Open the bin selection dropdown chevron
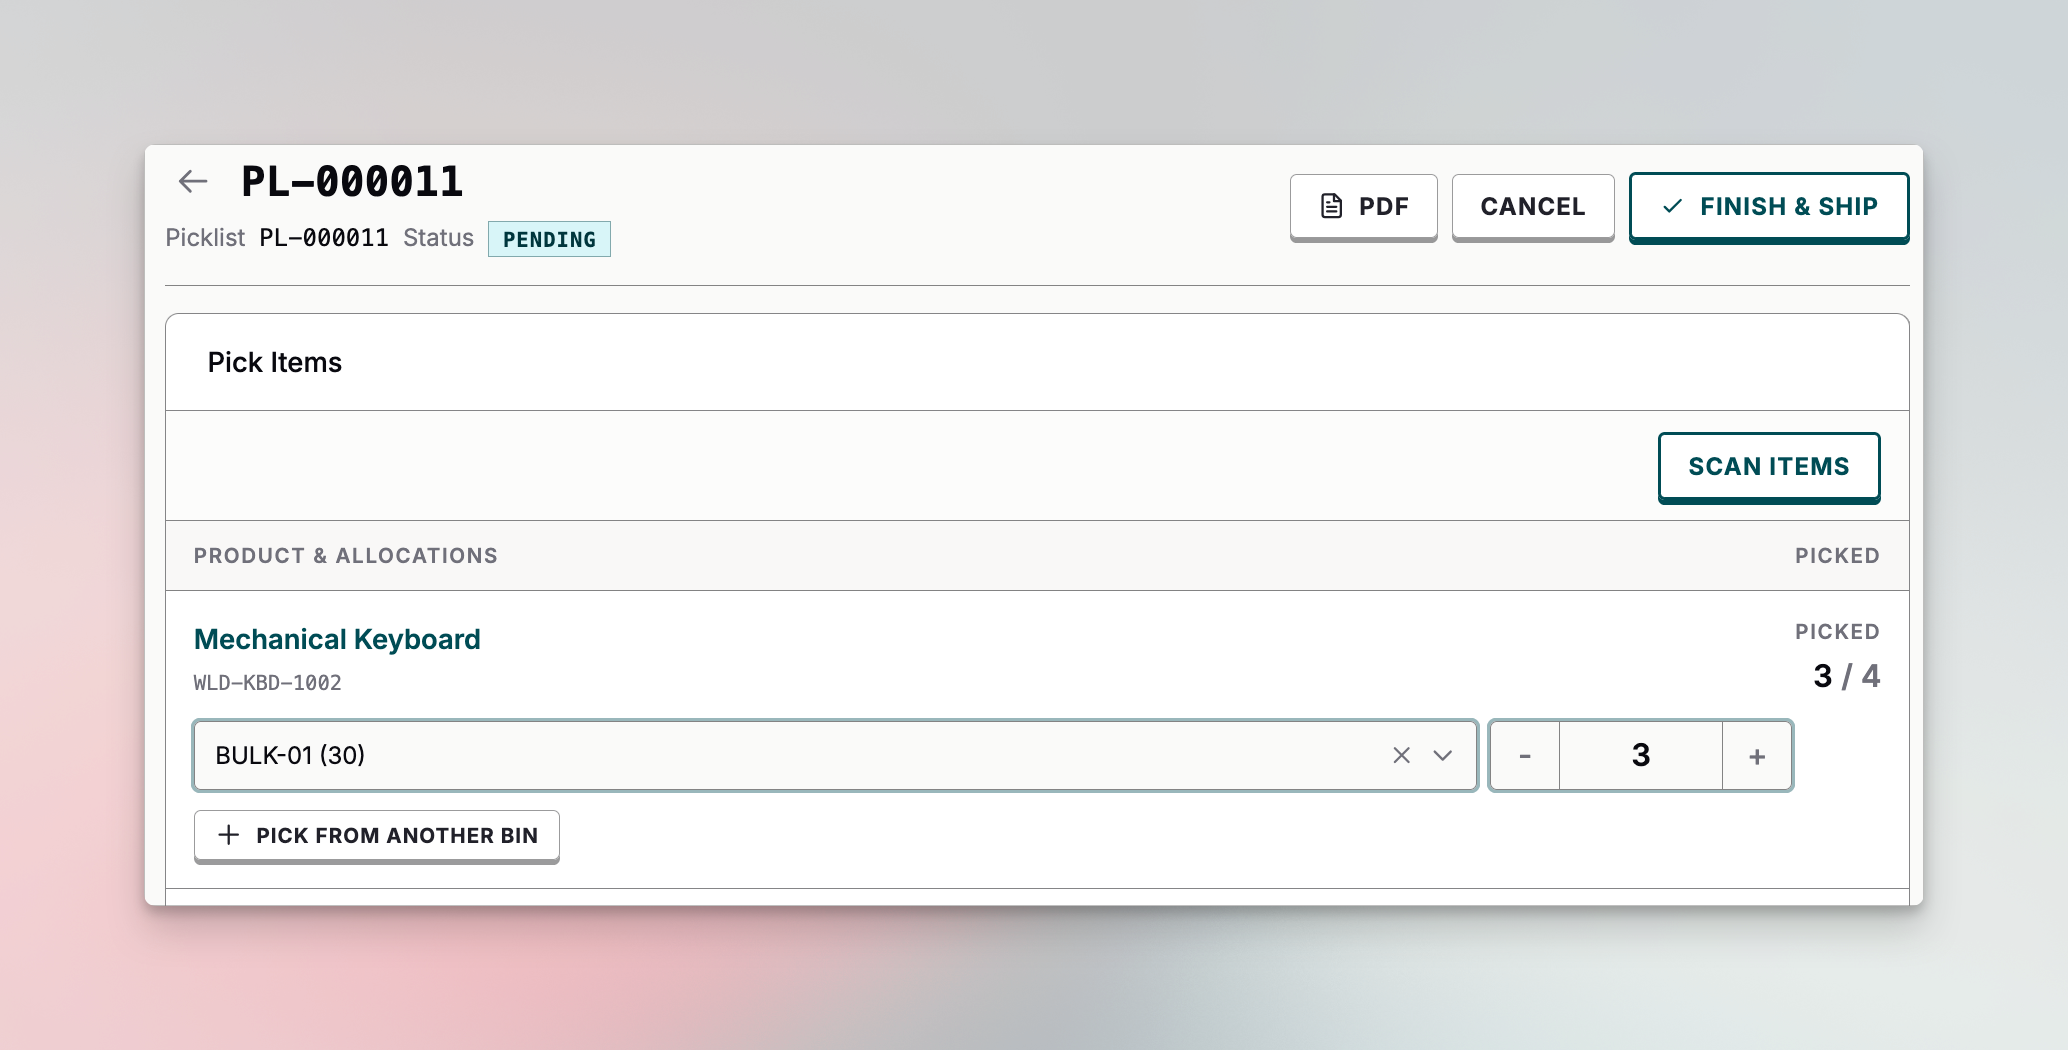This screenshot has height=1050, width=2068. tap(1443, 756)
